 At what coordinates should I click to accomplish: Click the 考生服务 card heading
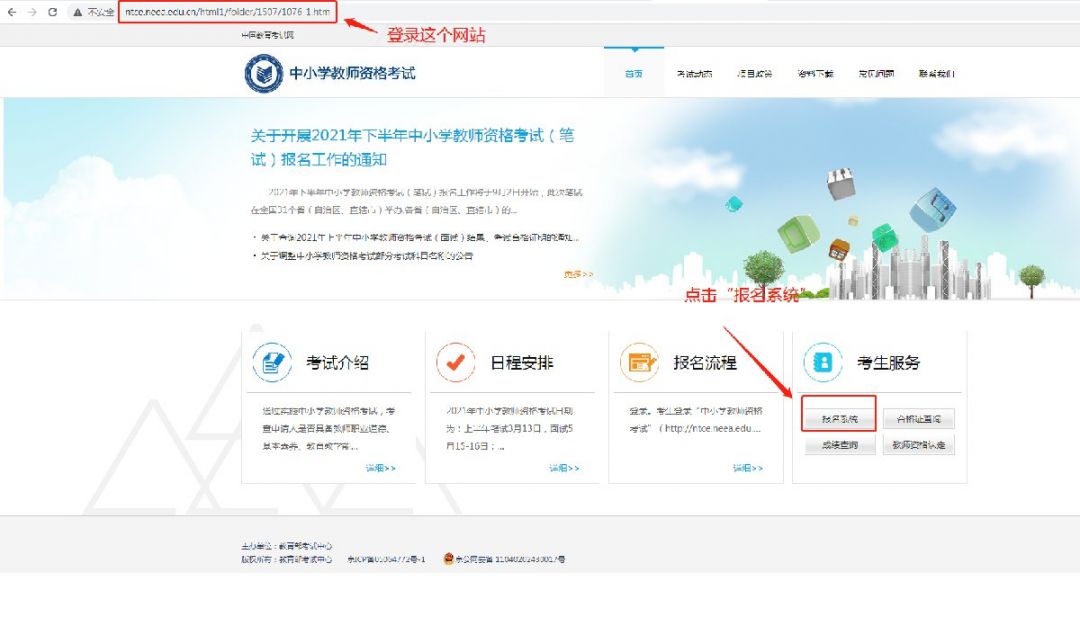point(889,362)
